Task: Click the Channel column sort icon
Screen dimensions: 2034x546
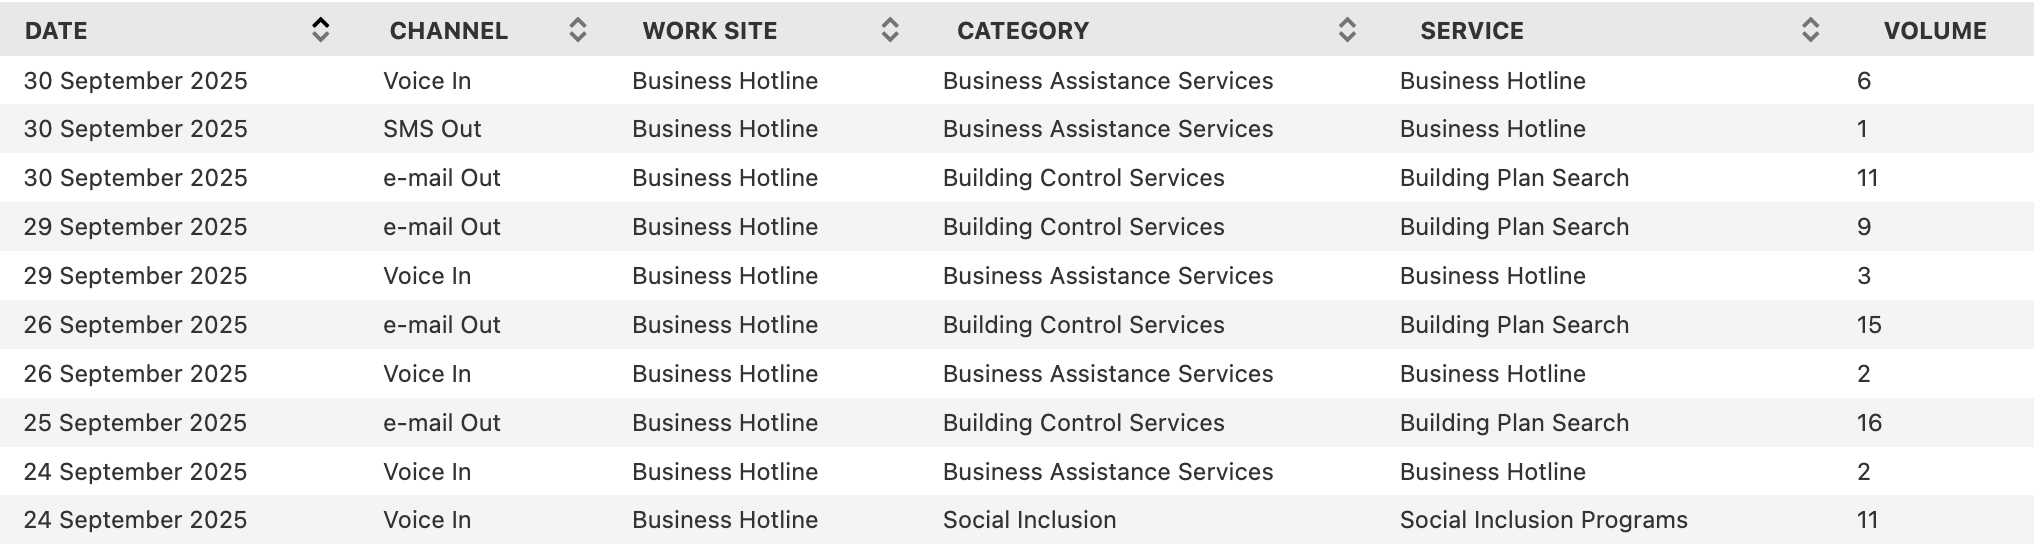Action: point(577,30)
